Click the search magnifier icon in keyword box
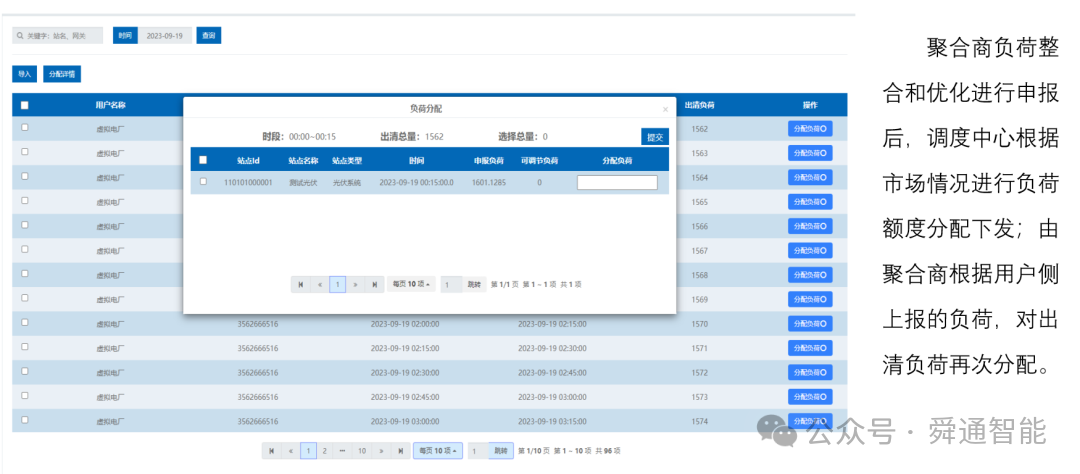 click(x=20, y=35)
